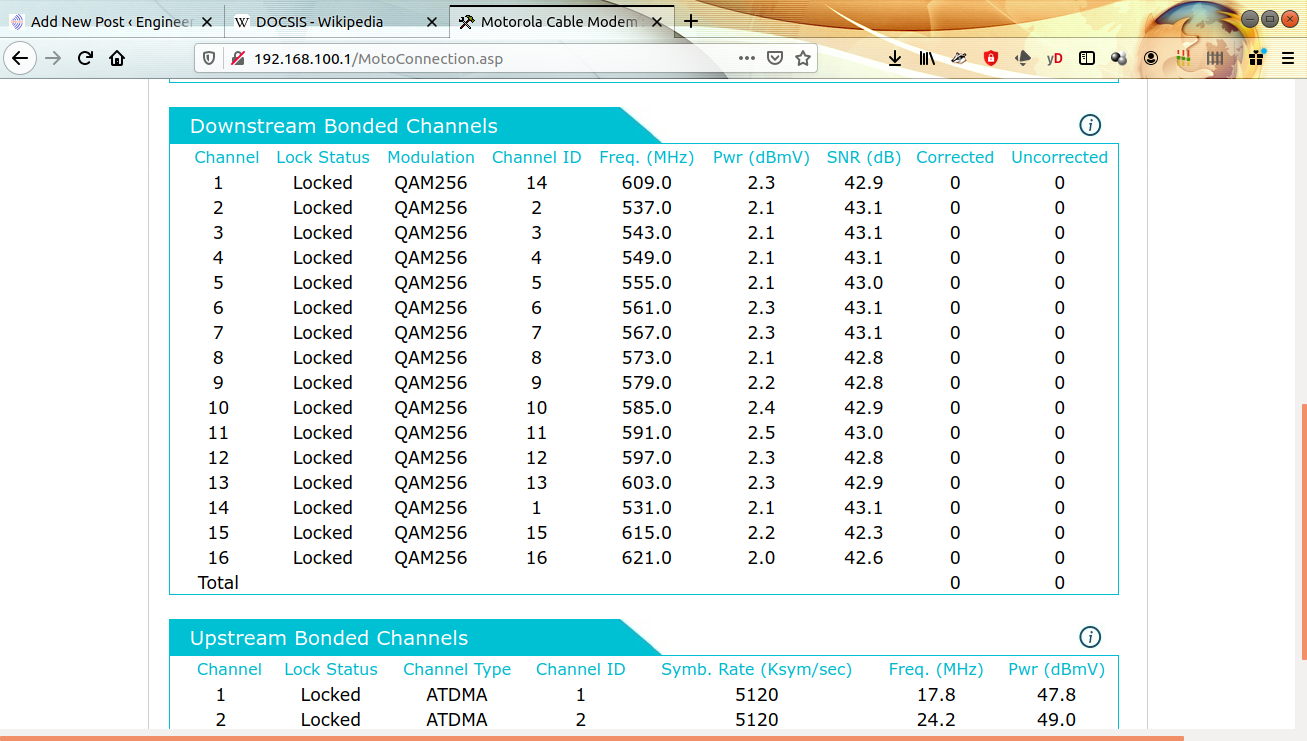Open the Firefox downloads panel
This screenshot has height=741, width=1307.
point(895,59)
